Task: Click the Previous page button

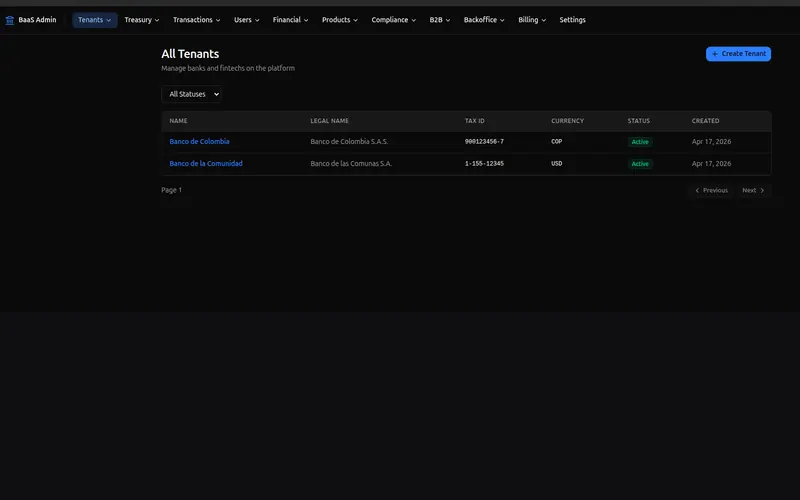Action: (711, 190)
